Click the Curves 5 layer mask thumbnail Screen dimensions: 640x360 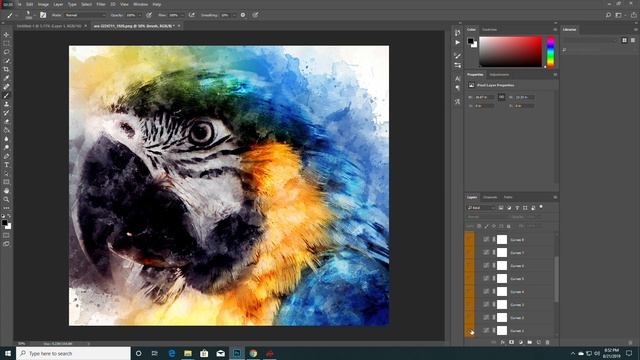click(x=502, y=278)
